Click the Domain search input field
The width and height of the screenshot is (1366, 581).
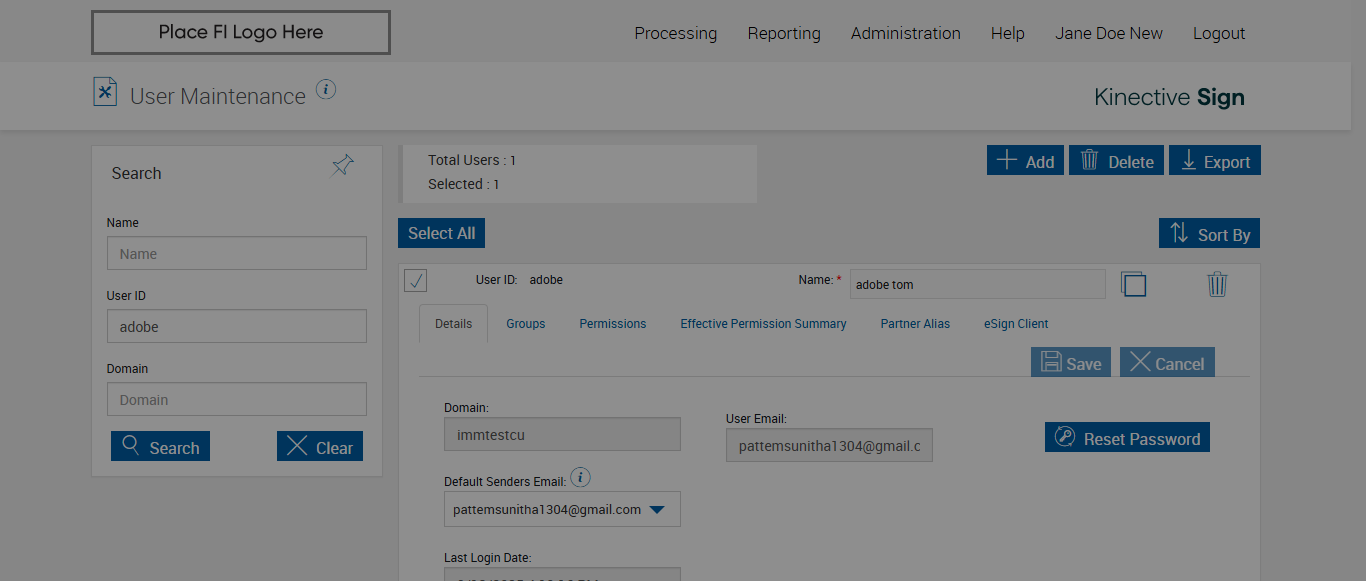click(x=237, y=400)
